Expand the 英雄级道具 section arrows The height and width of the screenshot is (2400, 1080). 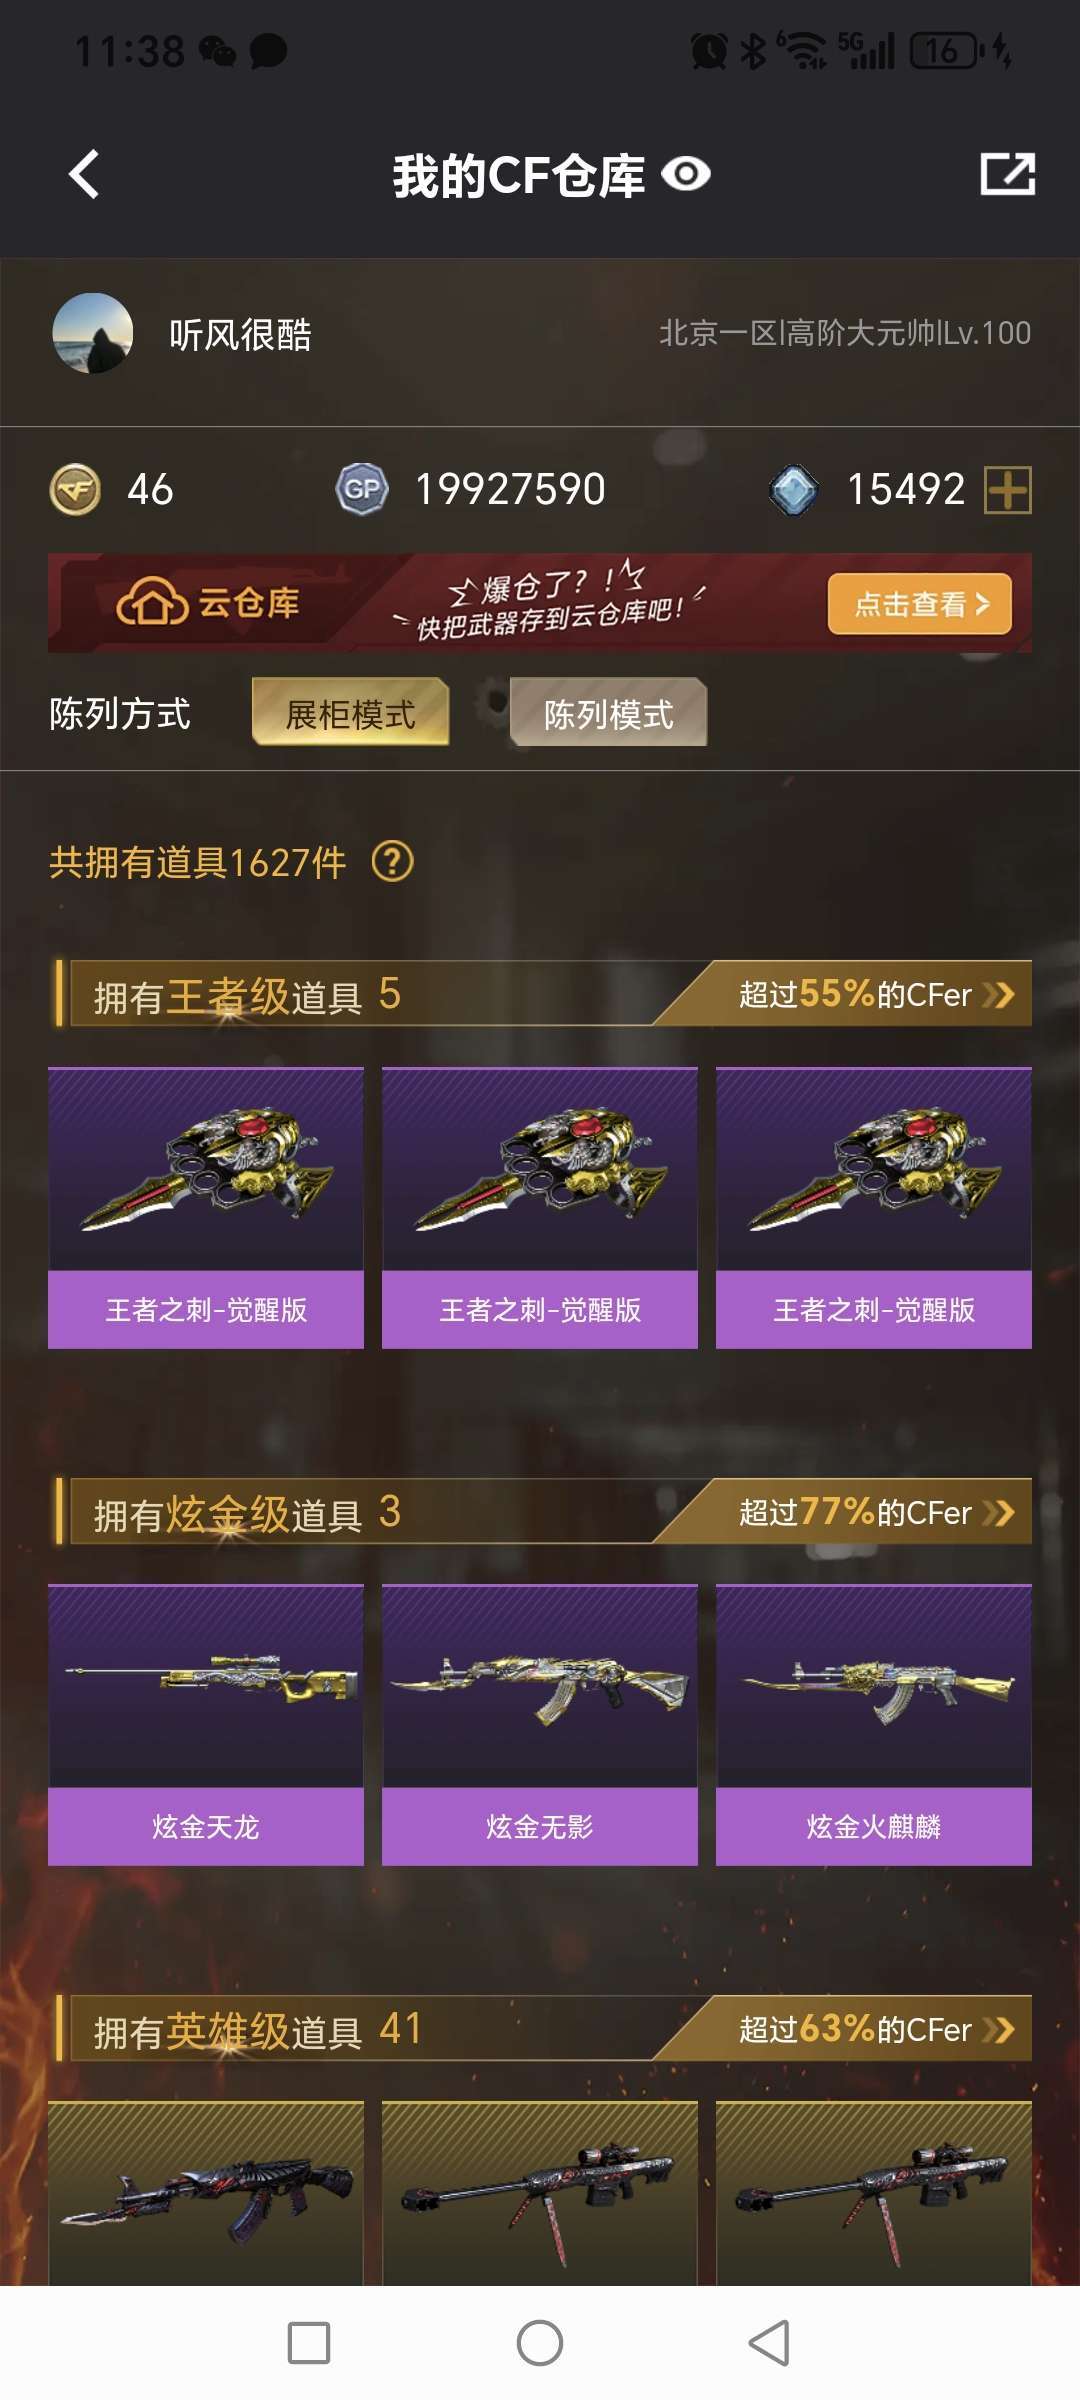tap(999, 2029)
